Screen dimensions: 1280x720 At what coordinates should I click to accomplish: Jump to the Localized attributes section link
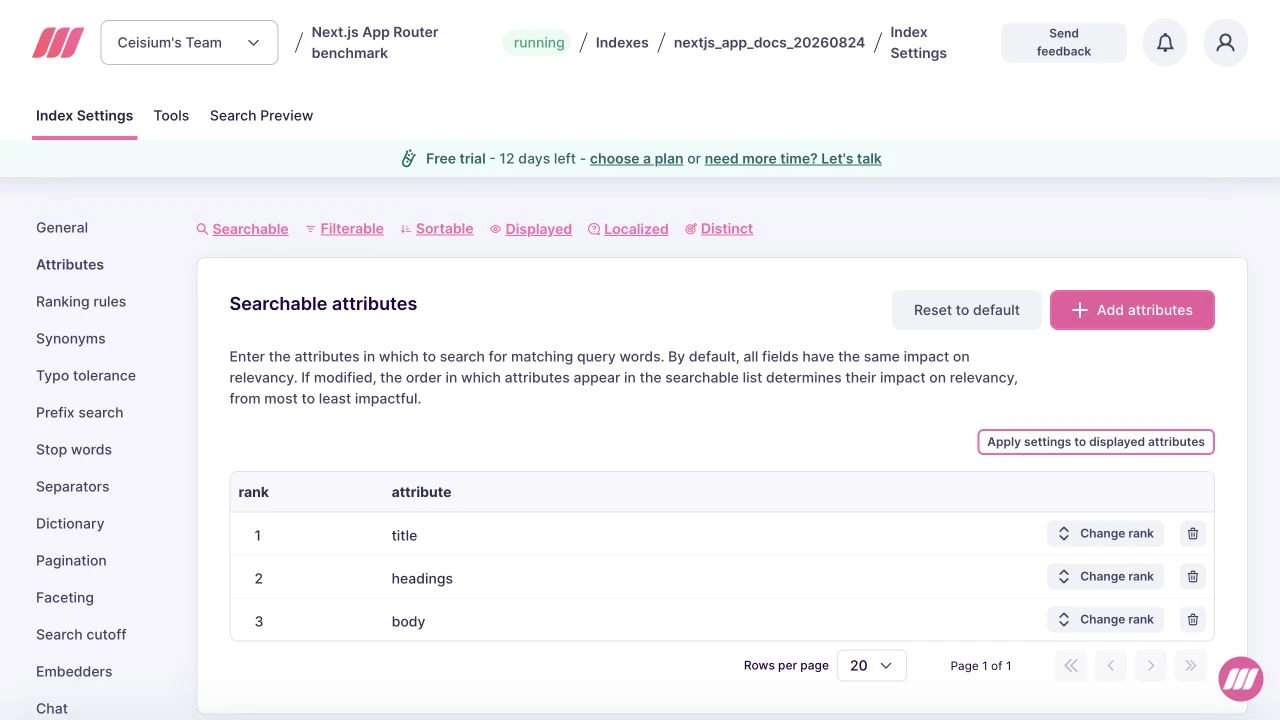628,229
